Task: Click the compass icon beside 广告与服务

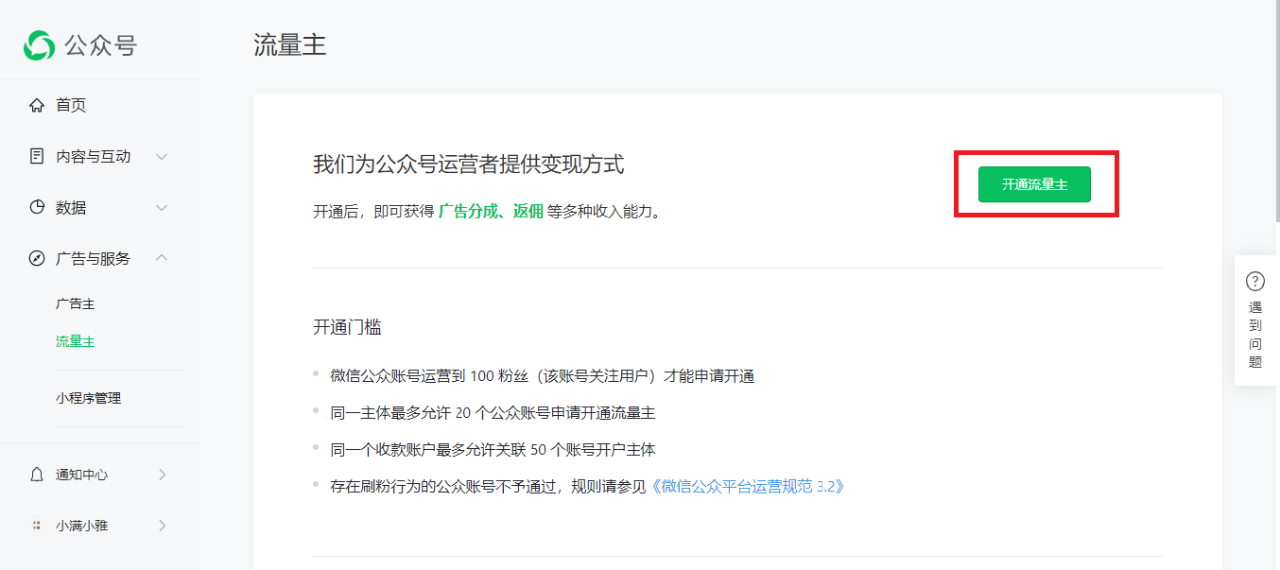Action: (37, 258)
